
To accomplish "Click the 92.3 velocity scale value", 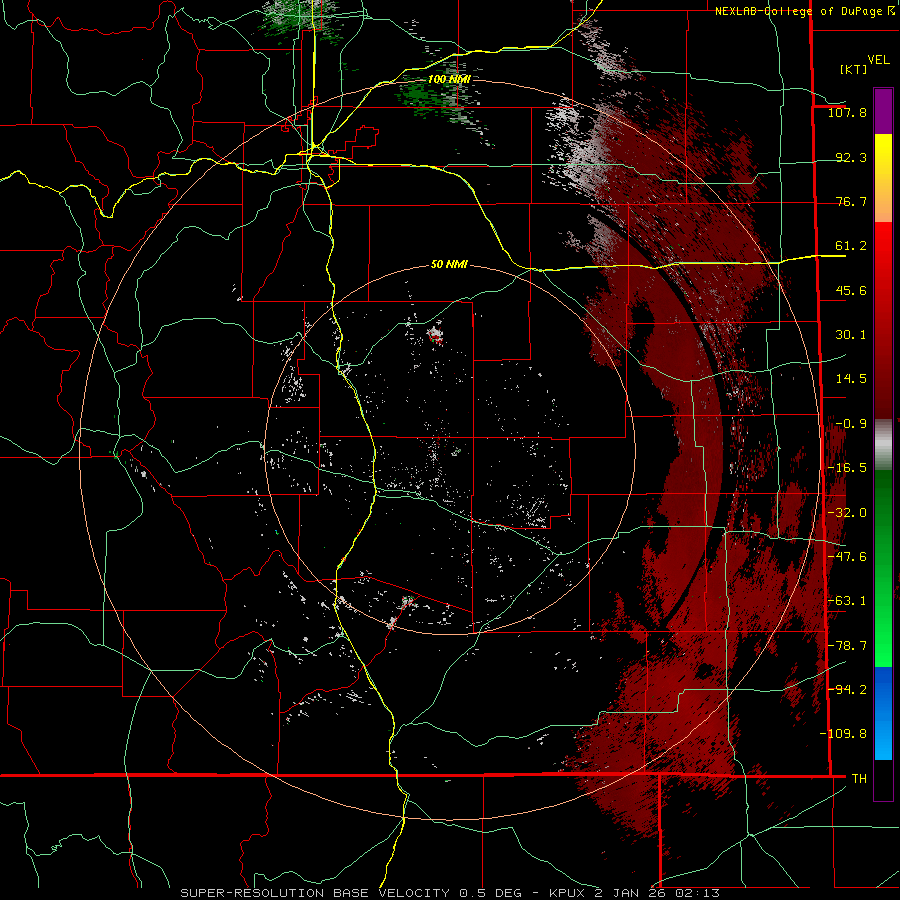I will point(851,157).
